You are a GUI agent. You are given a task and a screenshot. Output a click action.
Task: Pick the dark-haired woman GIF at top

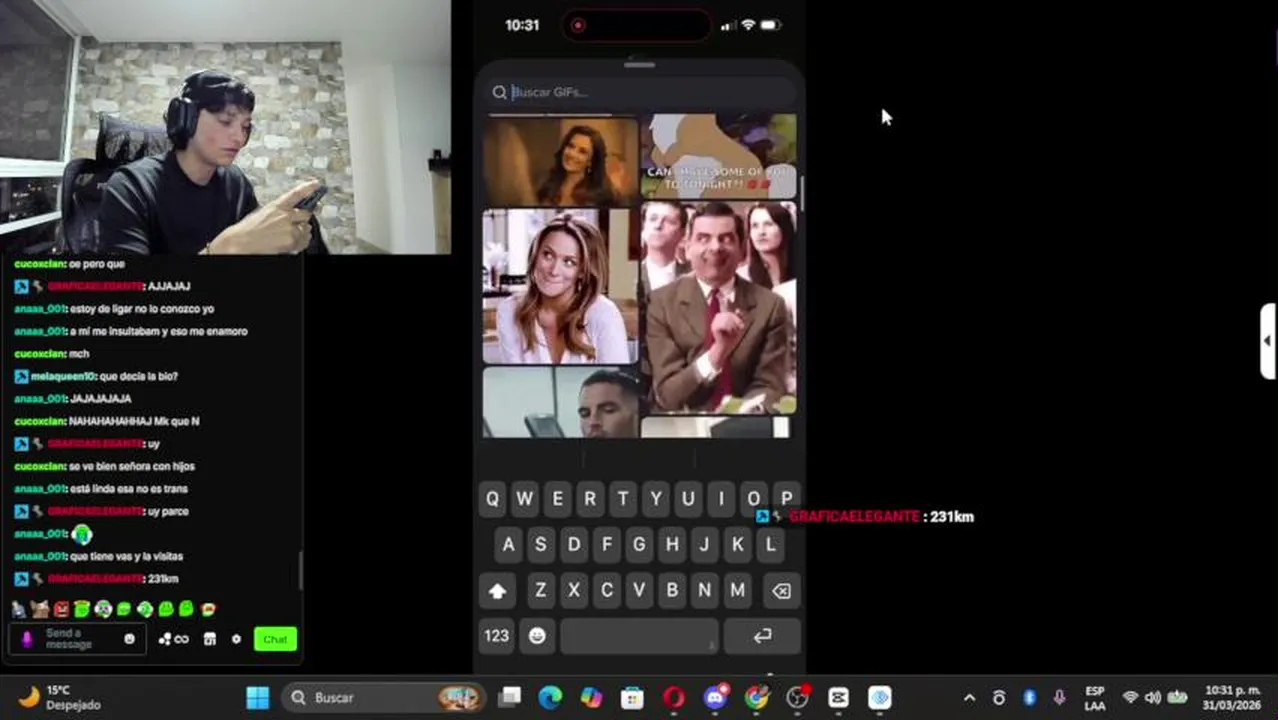tap(560, 160)
